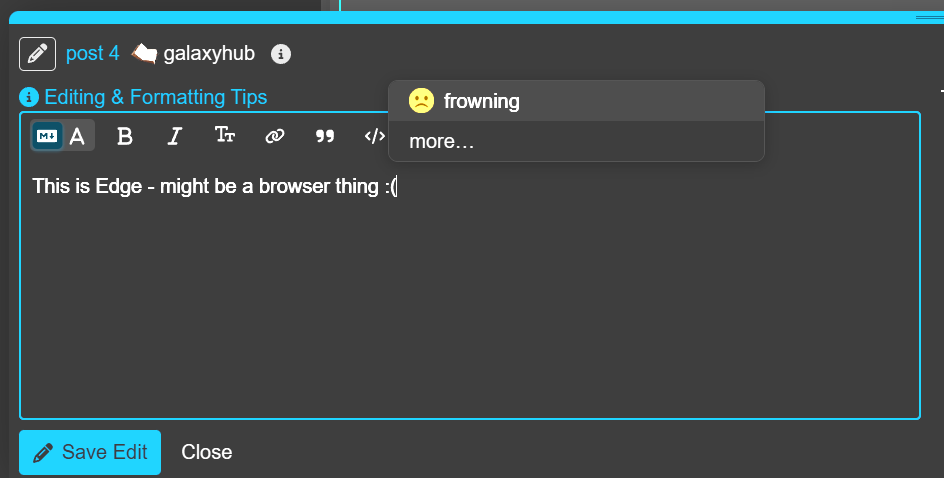Image resolution: width=944 pixels, height=478 pixels.
Task: Click the pencil edit icon
Action: click(x=37, y=53)
